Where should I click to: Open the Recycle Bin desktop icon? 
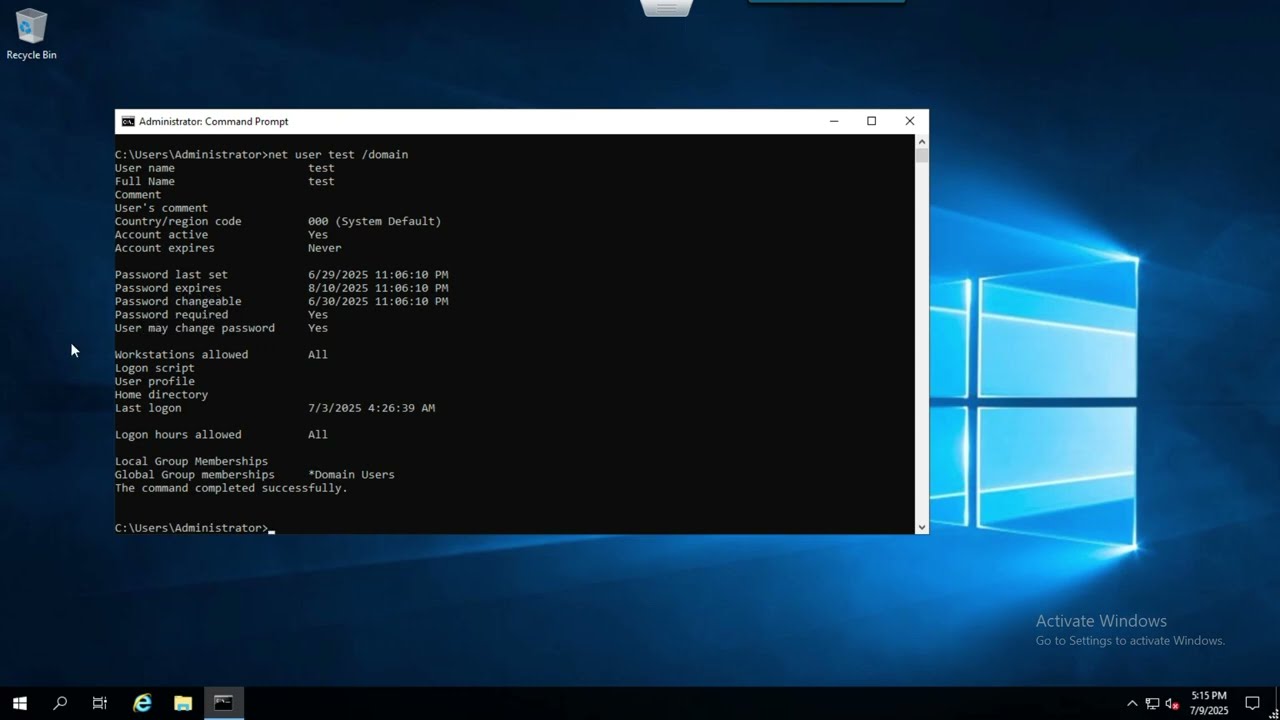click(x=31, y=35)
